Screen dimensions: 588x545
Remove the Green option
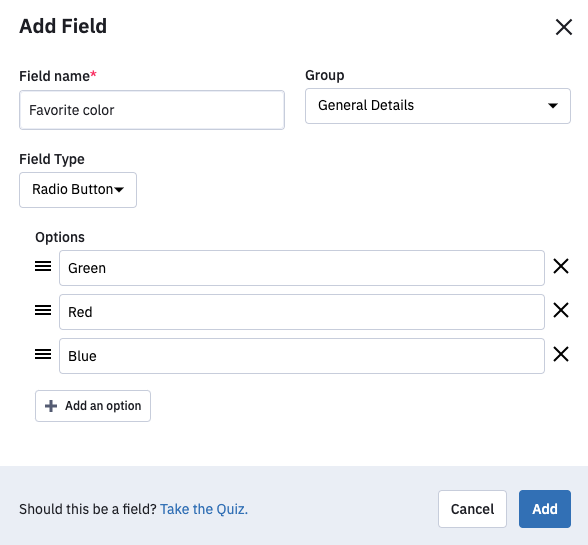coord(561,266)
